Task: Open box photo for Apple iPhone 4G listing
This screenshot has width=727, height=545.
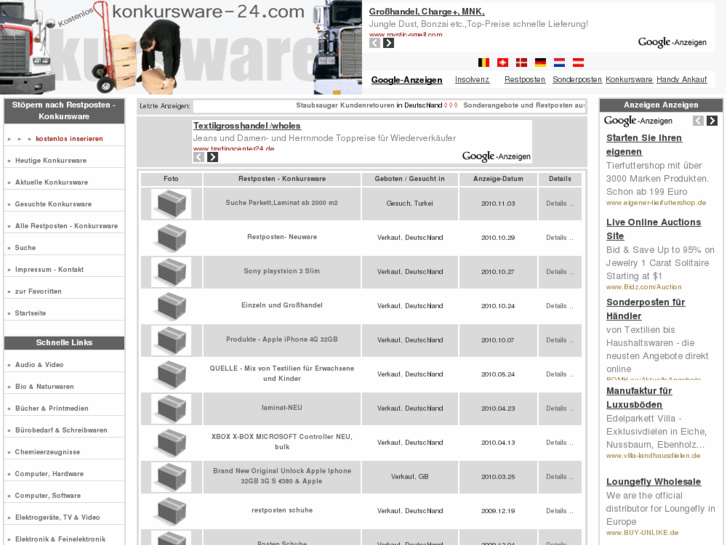Action: click(171, 340)
